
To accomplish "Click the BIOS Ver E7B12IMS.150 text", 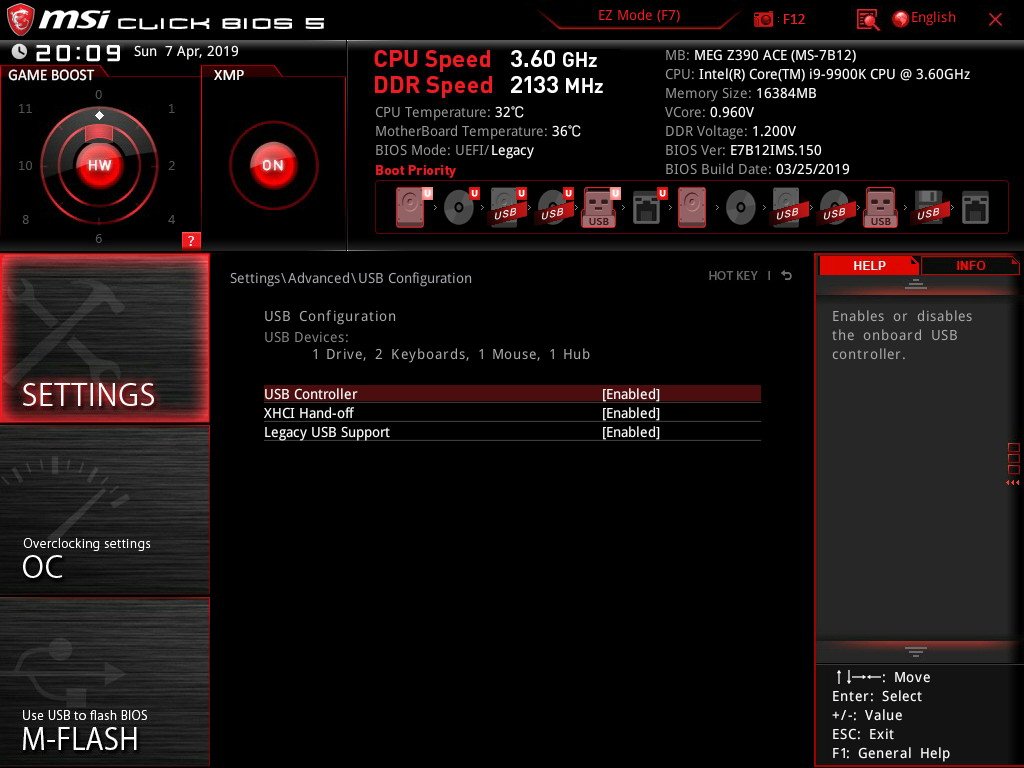I will pos(743,150).
